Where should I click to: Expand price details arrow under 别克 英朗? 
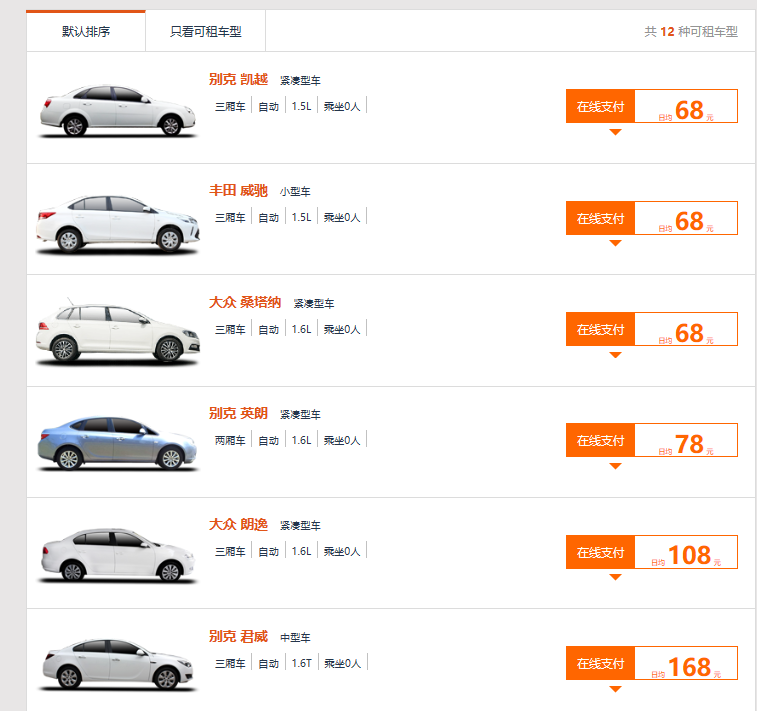point(615,466)
